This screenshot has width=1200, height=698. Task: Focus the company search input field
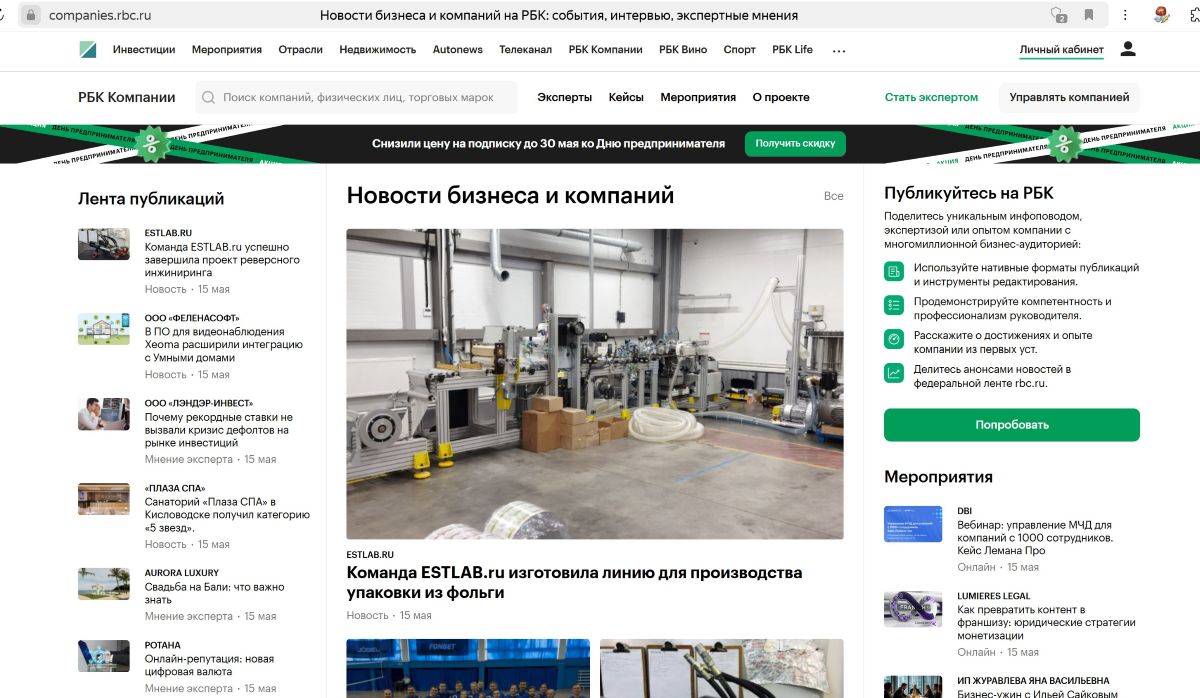point(360,98)
